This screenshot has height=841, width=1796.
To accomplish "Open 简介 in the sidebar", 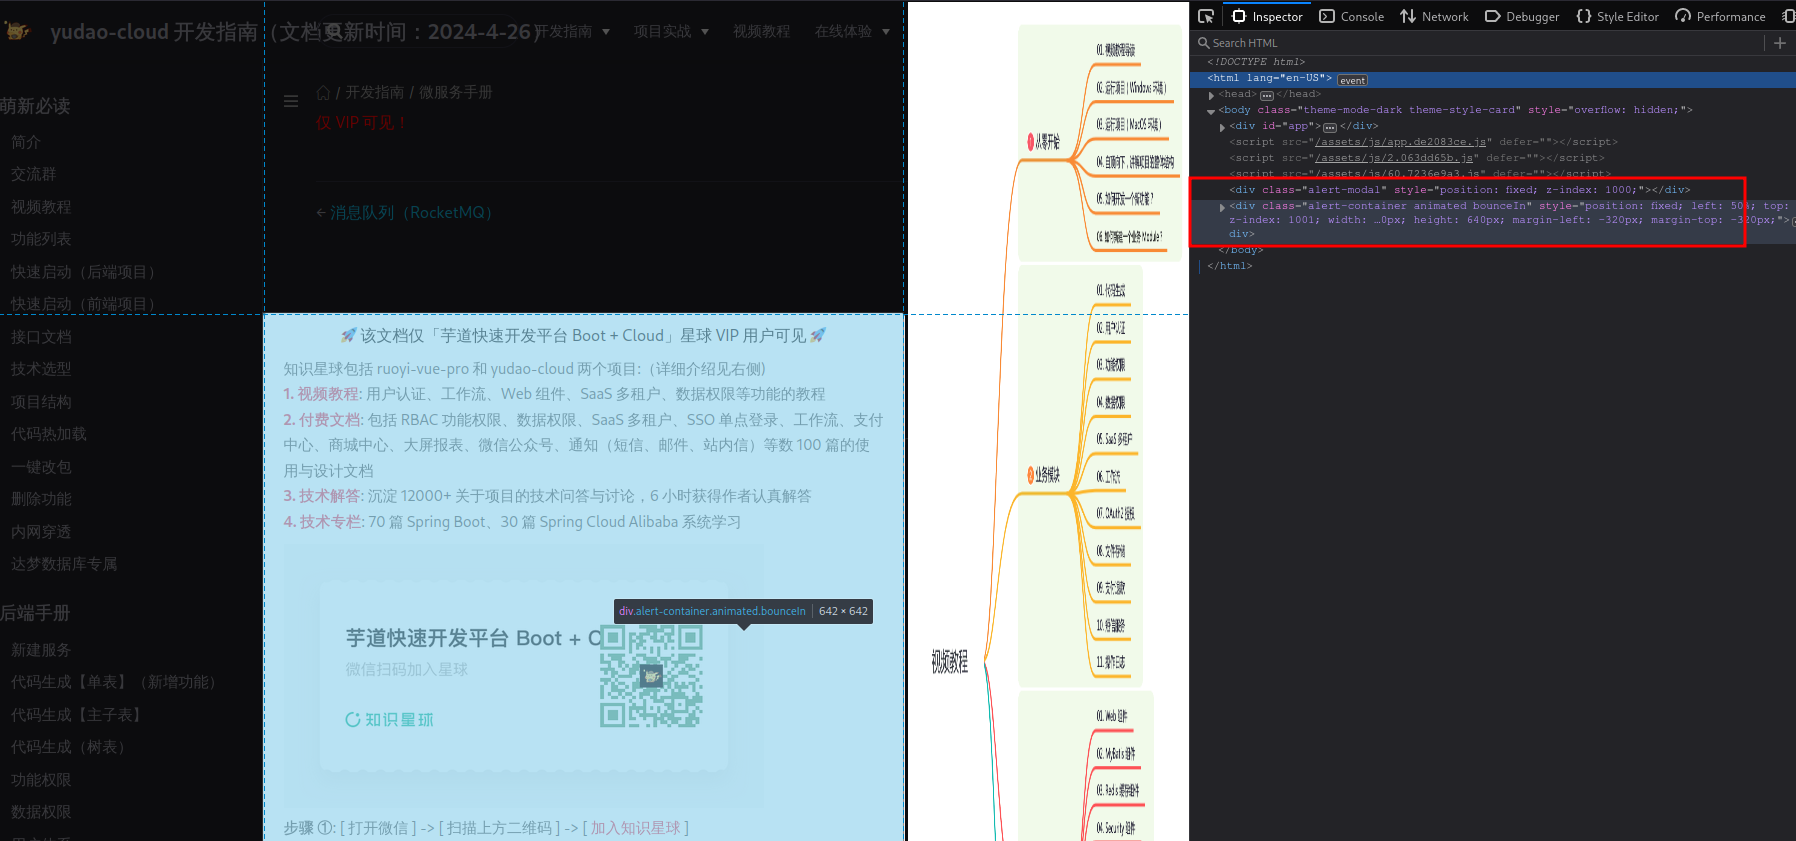I will [26, 142].
